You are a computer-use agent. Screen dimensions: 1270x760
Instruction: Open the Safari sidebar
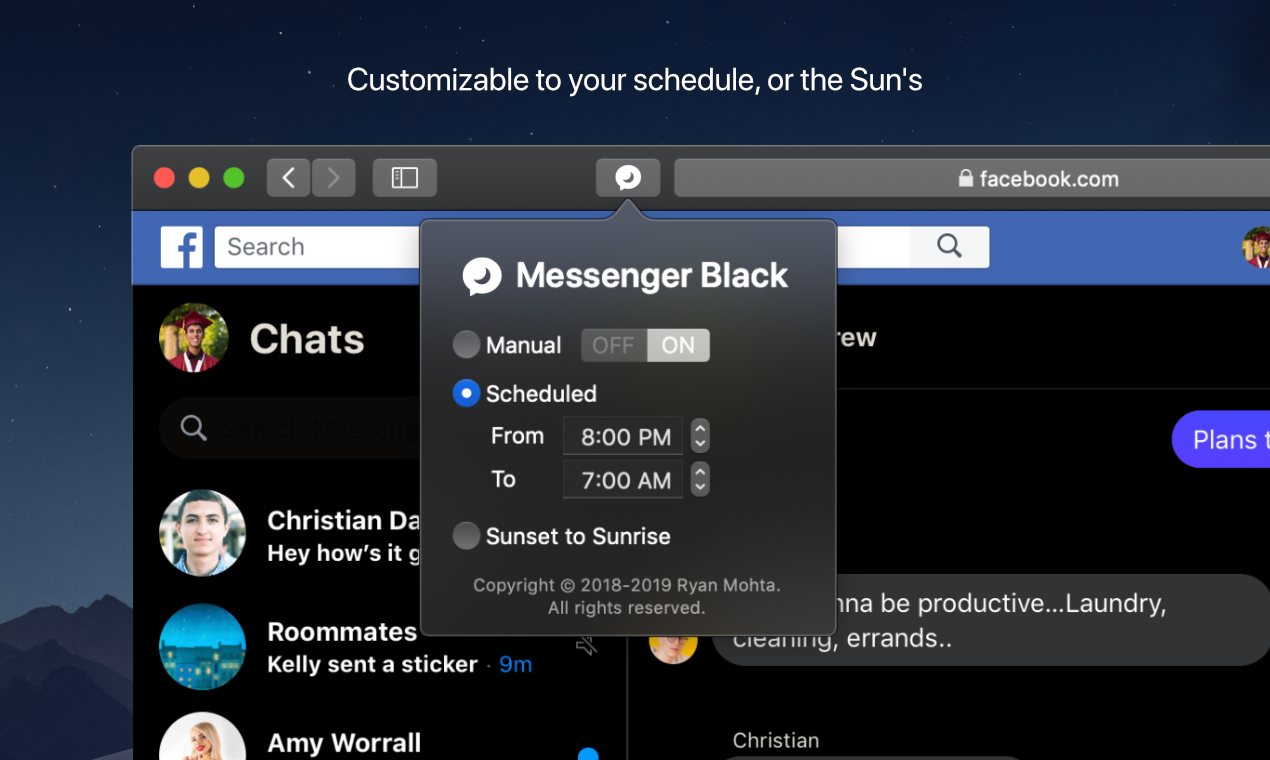[404, 177]
